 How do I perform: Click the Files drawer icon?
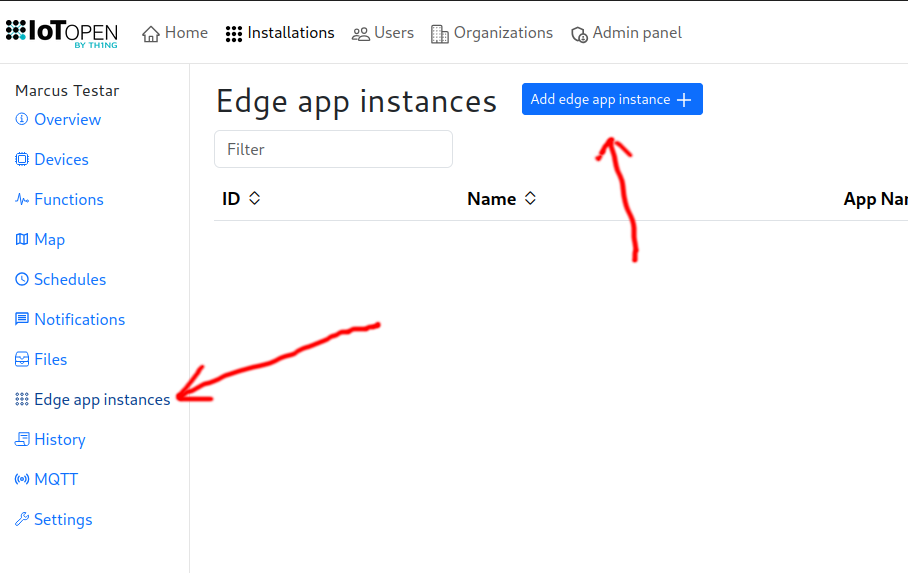(x=21, y=359)
